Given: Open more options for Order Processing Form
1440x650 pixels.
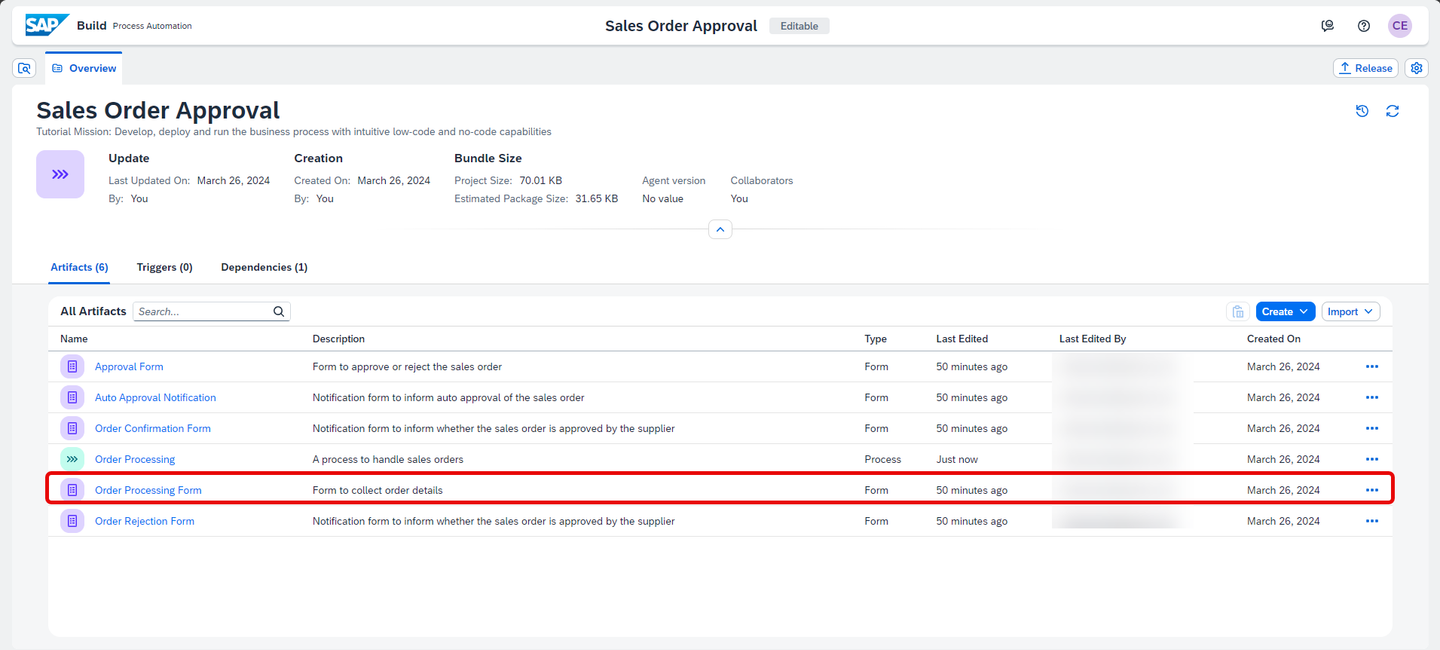Looking at the screenshot, I should coord(1372,491).
